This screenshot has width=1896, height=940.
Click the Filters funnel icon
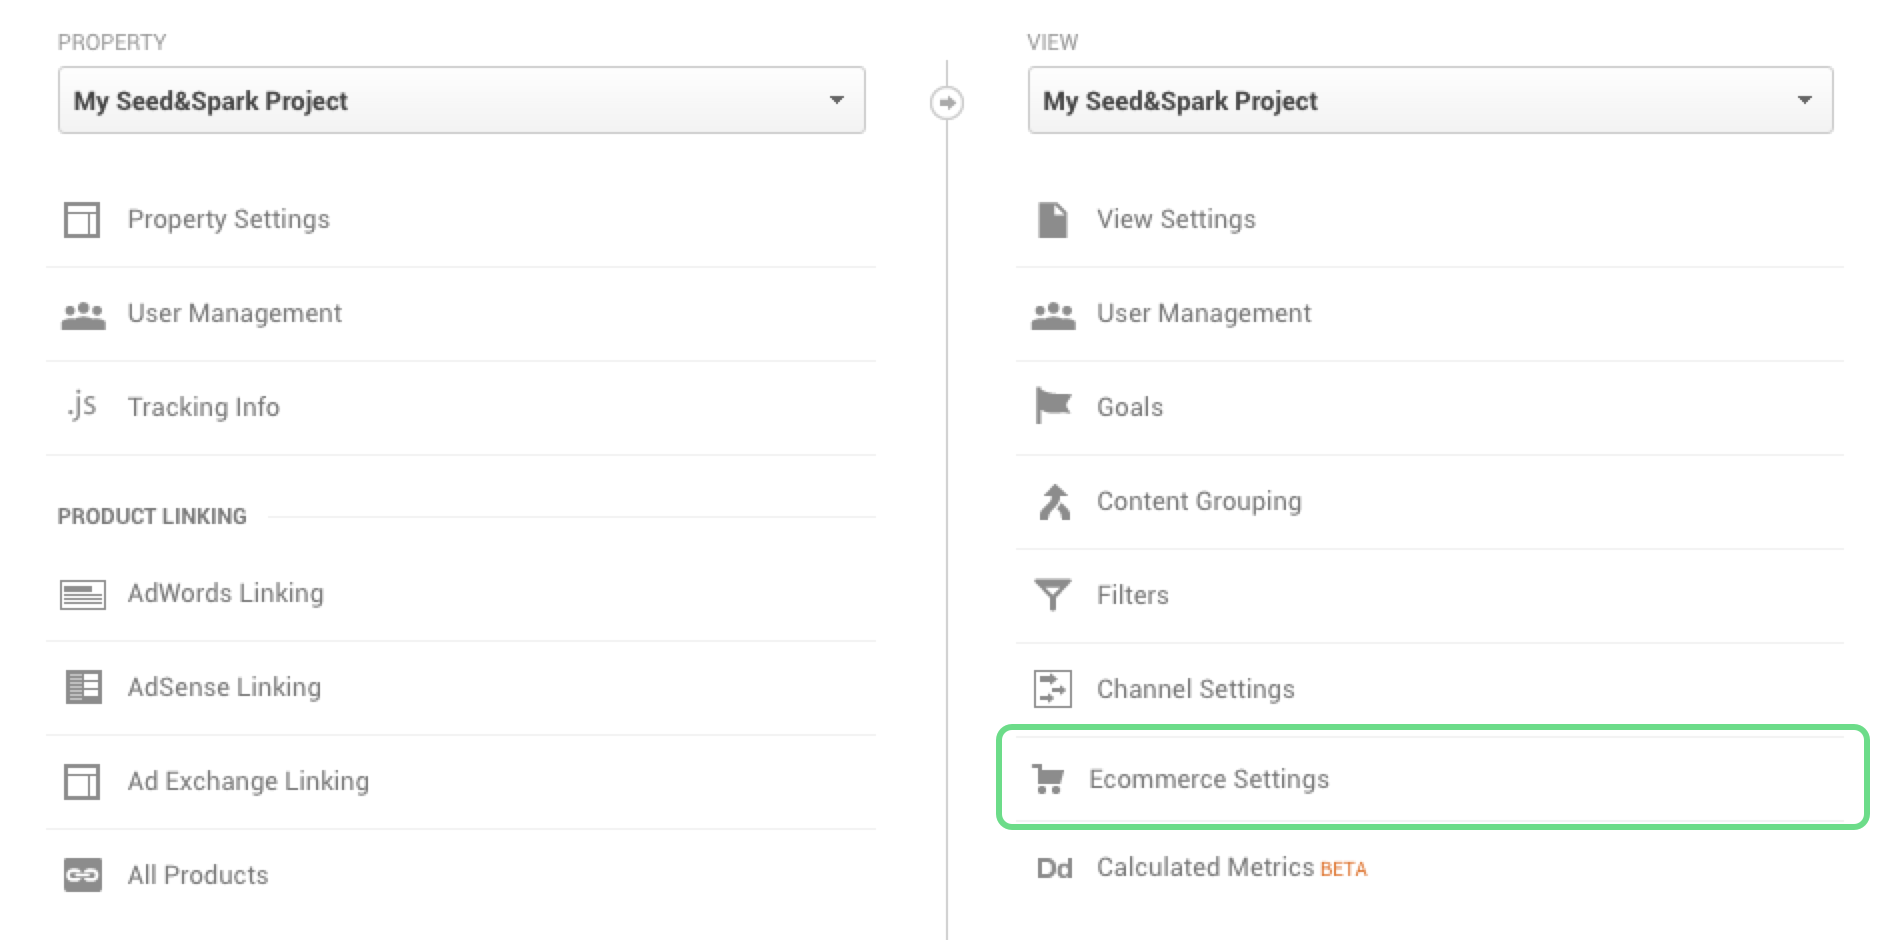point(1052,595)
